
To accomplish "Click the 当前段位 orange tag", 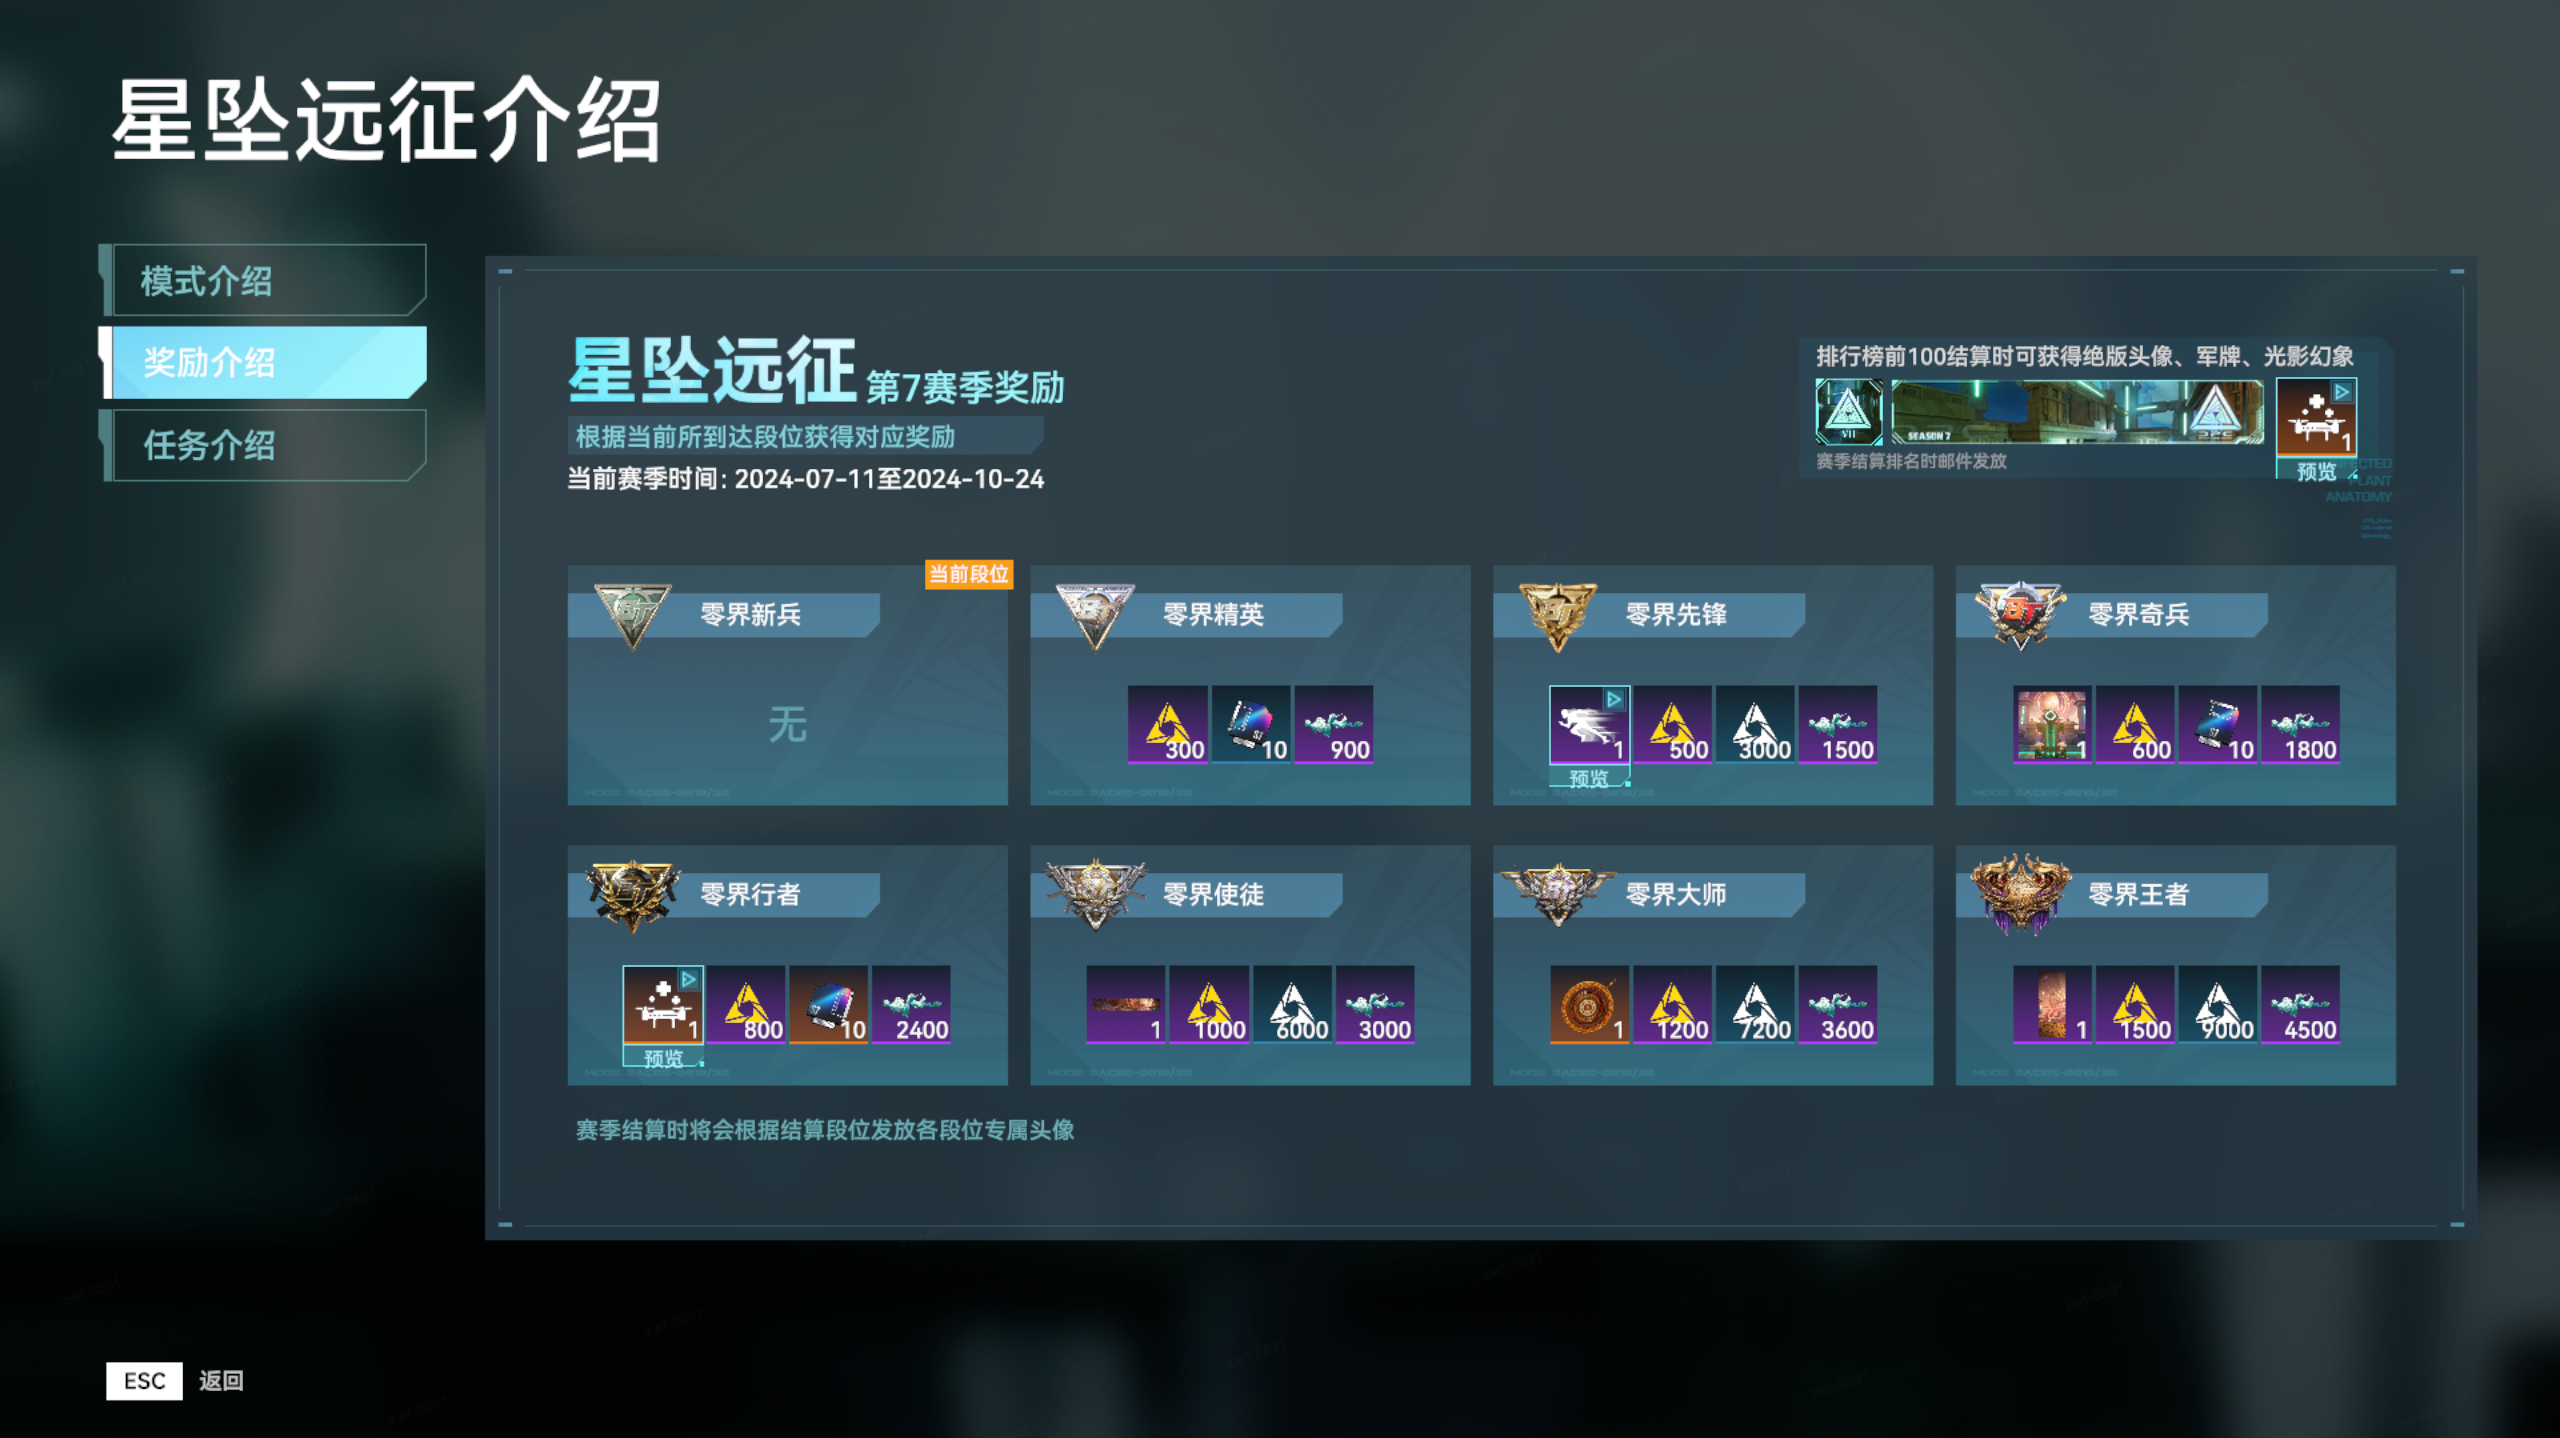I will pyautogui.click(x=969, y=574).
